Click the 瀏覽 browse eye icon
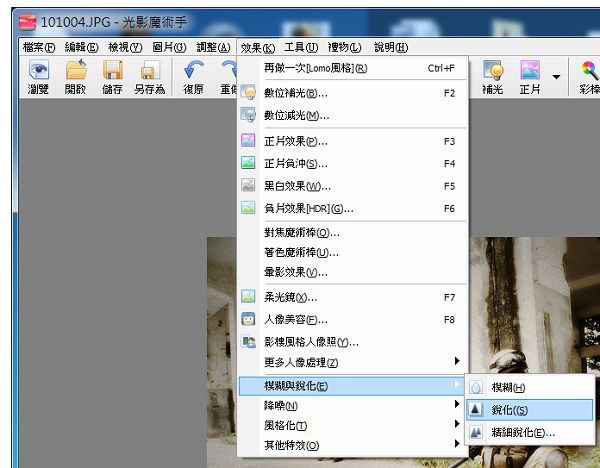The height and width of the screenshot is (468, 600). point(39,70)
